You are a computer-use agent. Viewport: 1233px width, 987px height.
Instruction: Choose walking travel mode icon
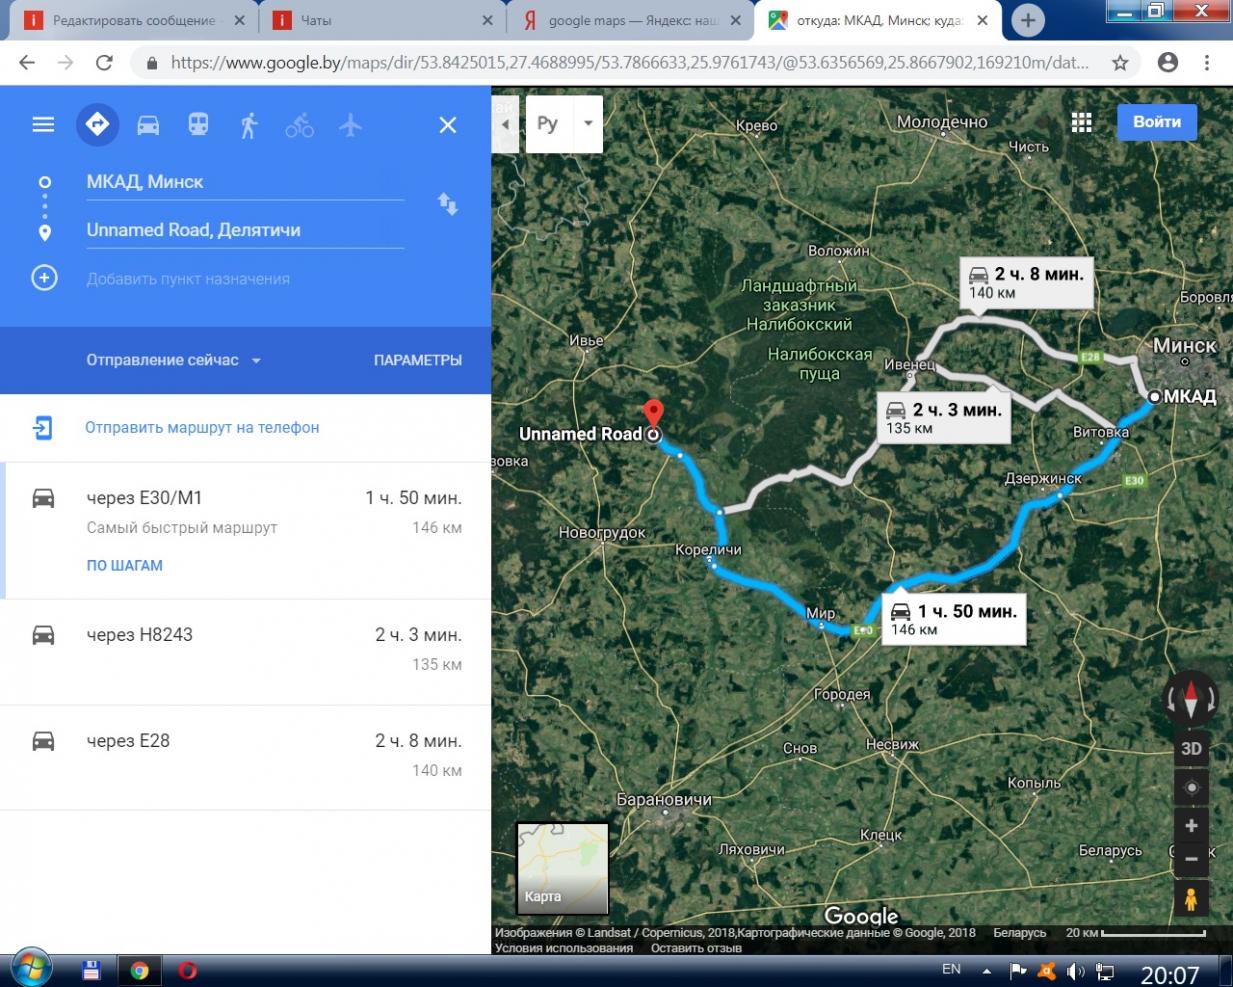click(249, 125)
